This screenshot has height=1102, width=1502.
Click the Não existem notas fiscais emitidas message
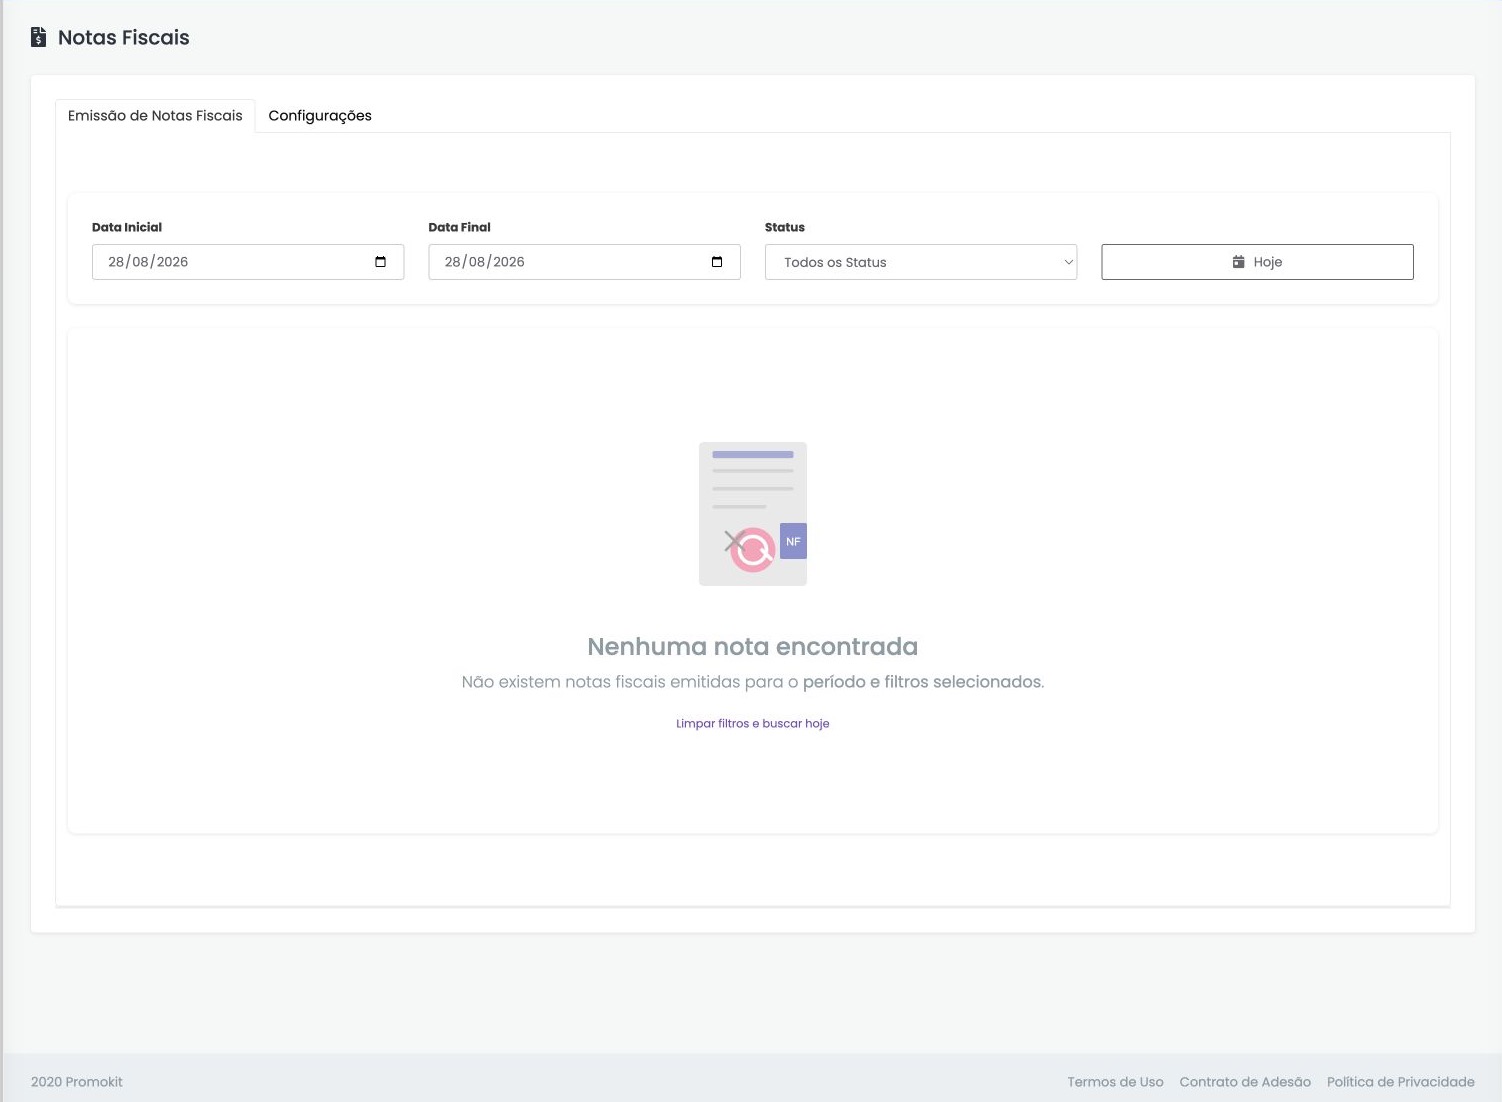click(x=753, y=682)
